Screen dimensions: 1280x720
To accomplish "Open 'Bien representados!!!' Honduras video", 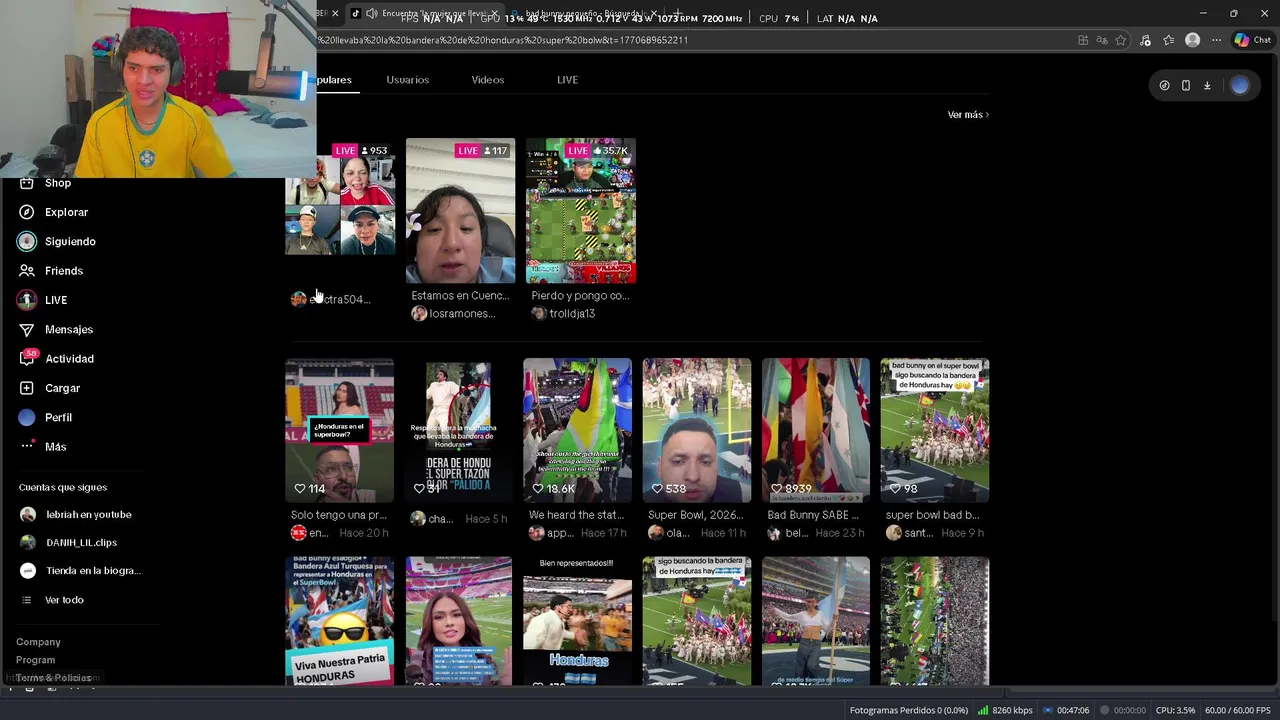I will [x=577, y=621].
